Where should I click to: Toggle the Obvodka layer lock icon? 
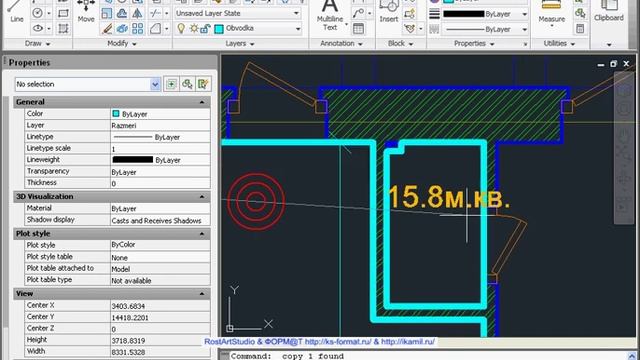tap(205, 29)
